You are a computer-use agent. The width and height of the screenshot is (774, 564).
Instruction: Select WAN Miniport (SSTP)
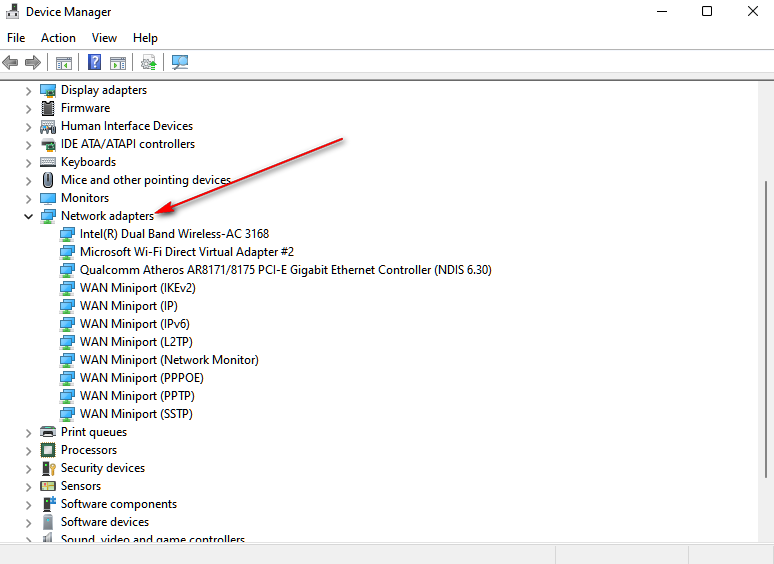click(136, 414)
